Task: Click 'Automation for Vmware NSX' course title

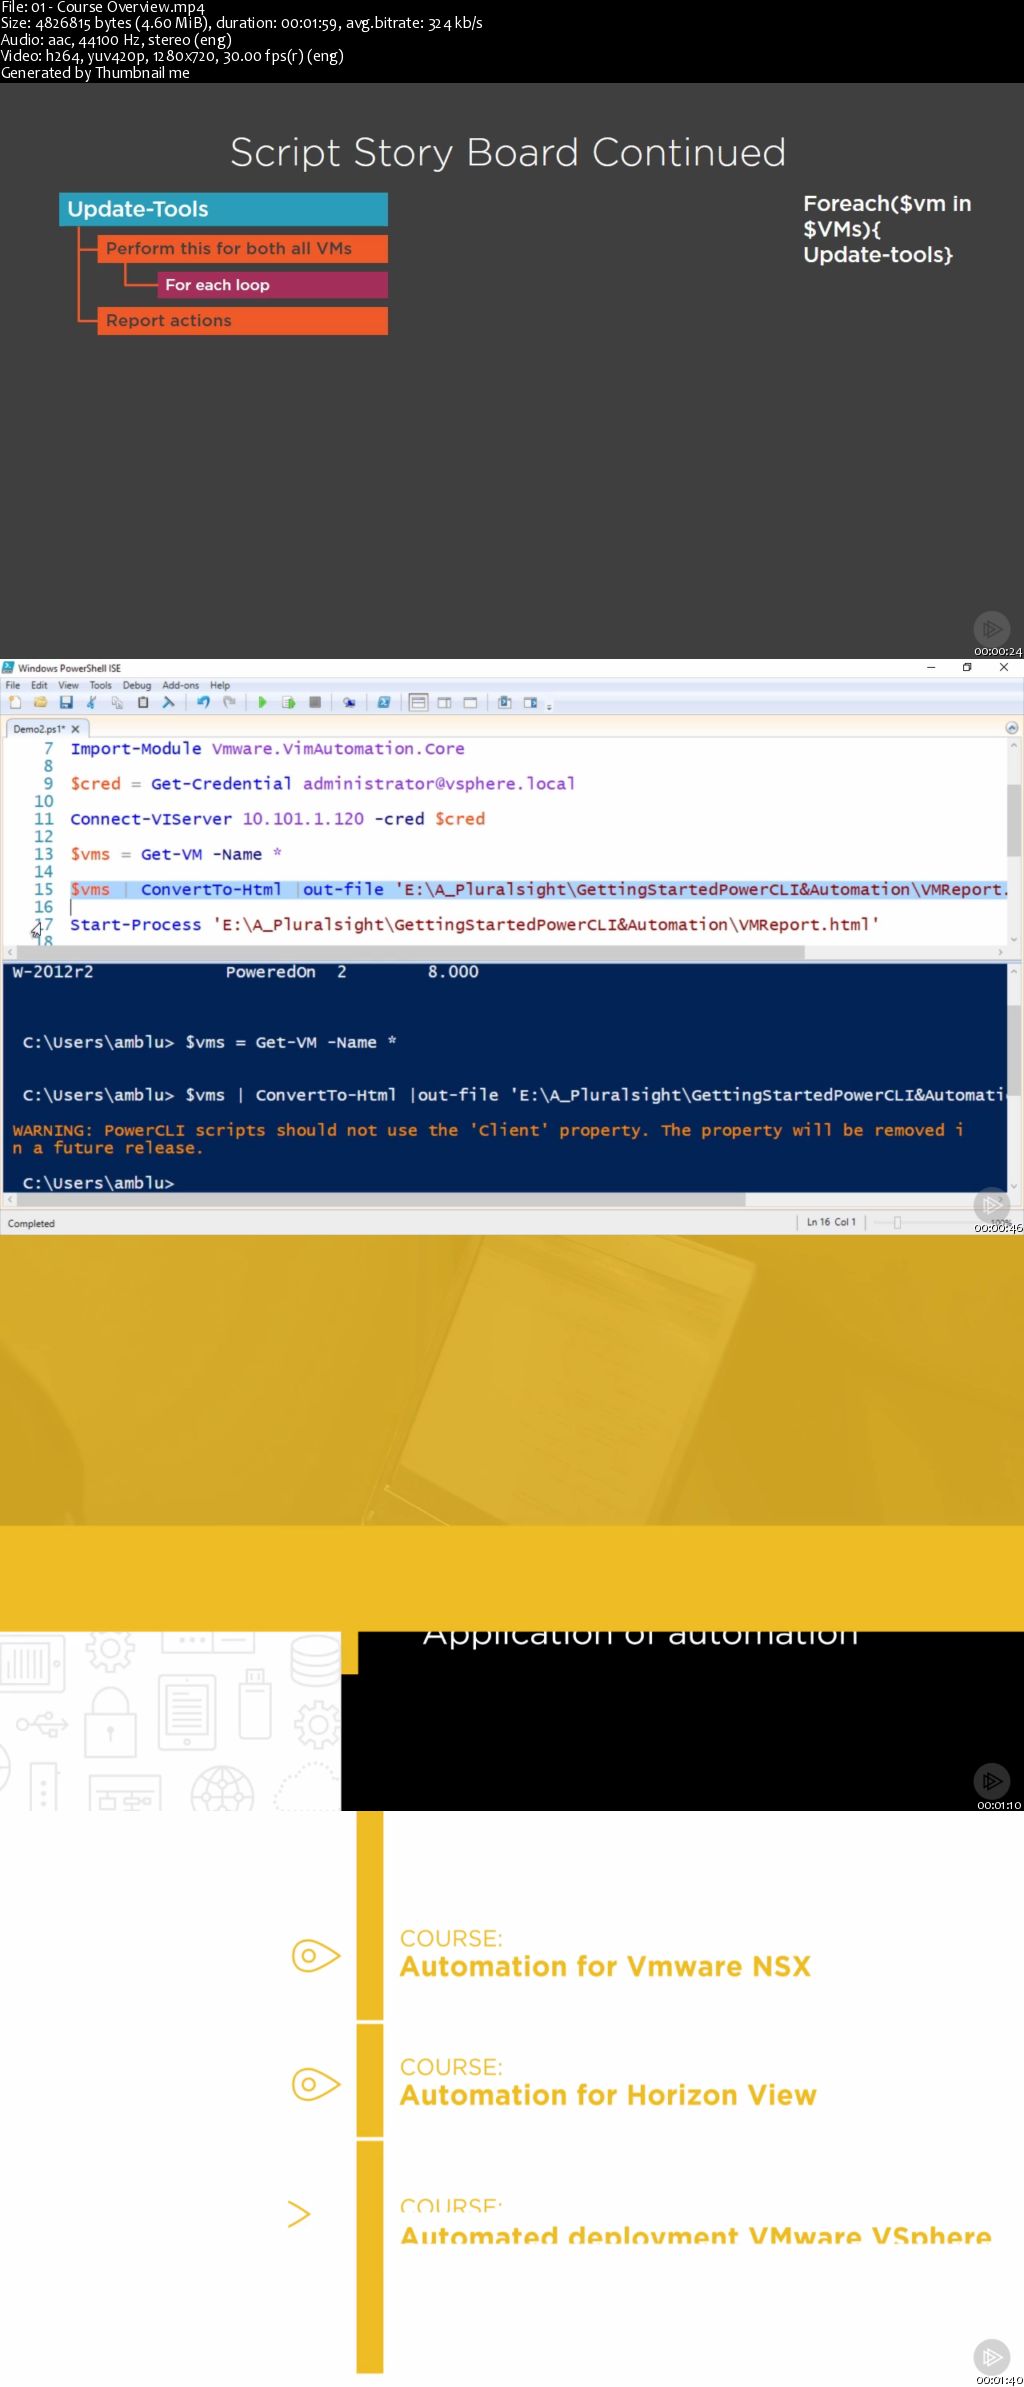Action: click(605, 1967)
